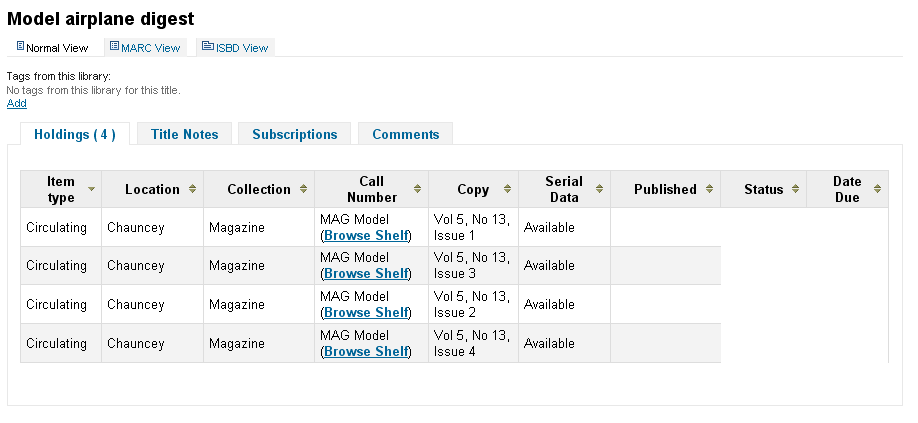Click the Published column sort arrows
The image size is (918, 423).
(x=710, y=189)
